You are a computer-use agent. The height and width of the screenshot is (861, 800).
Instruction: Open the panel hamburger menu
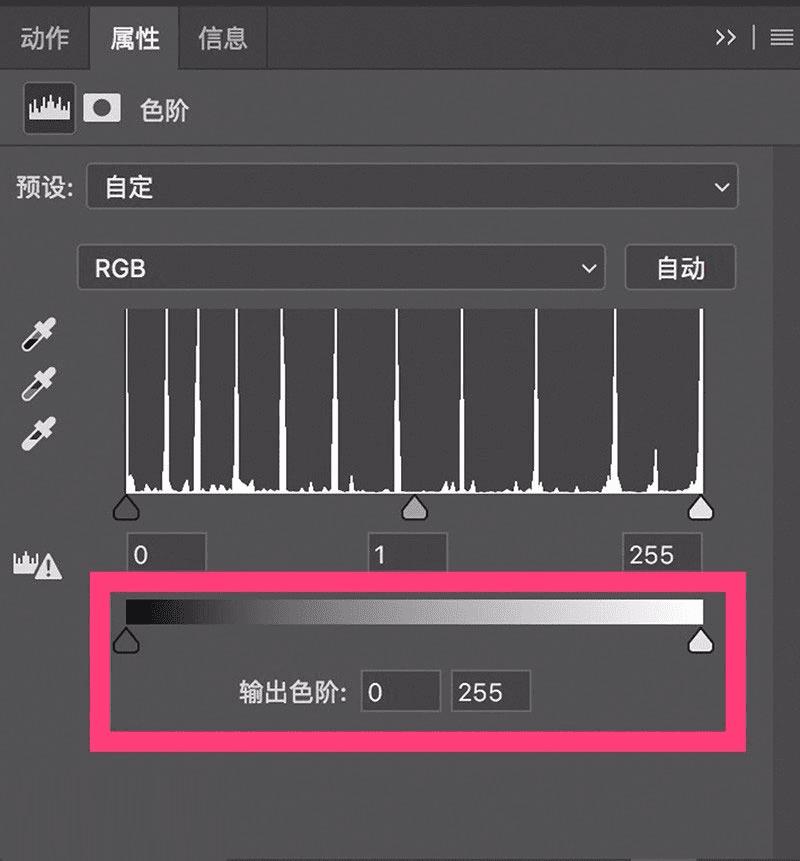tap(781, 37)
